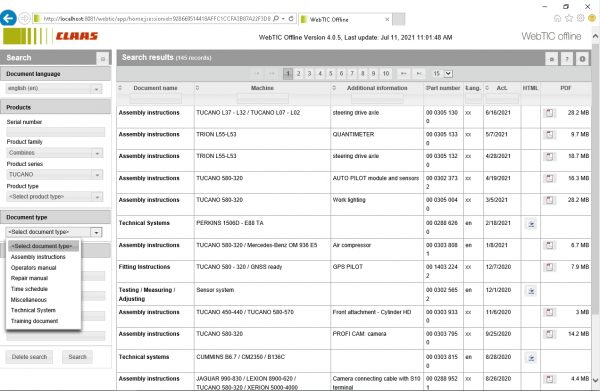Open PDF icon in PROFI CAM camera row
The image size is (600, 391).
[x=549, y=334]
